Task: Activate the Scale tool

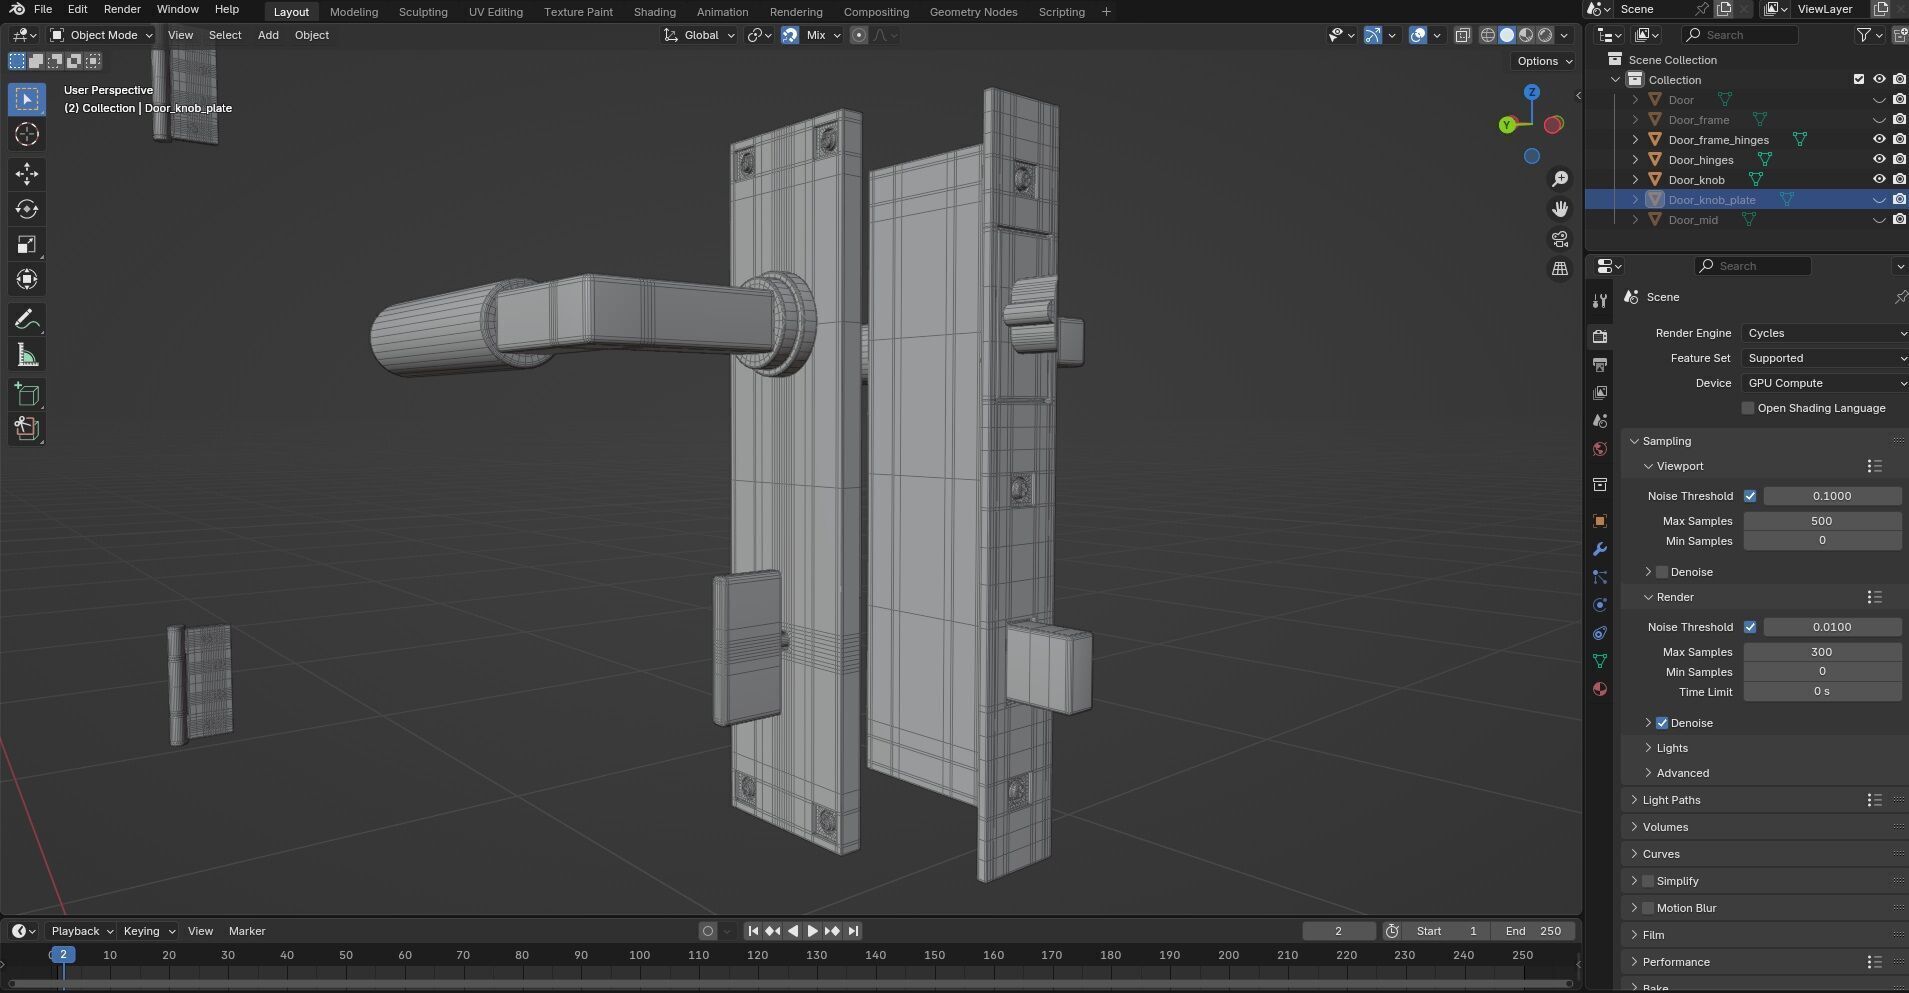Action: pyautogui.click(x=27, y=244)
